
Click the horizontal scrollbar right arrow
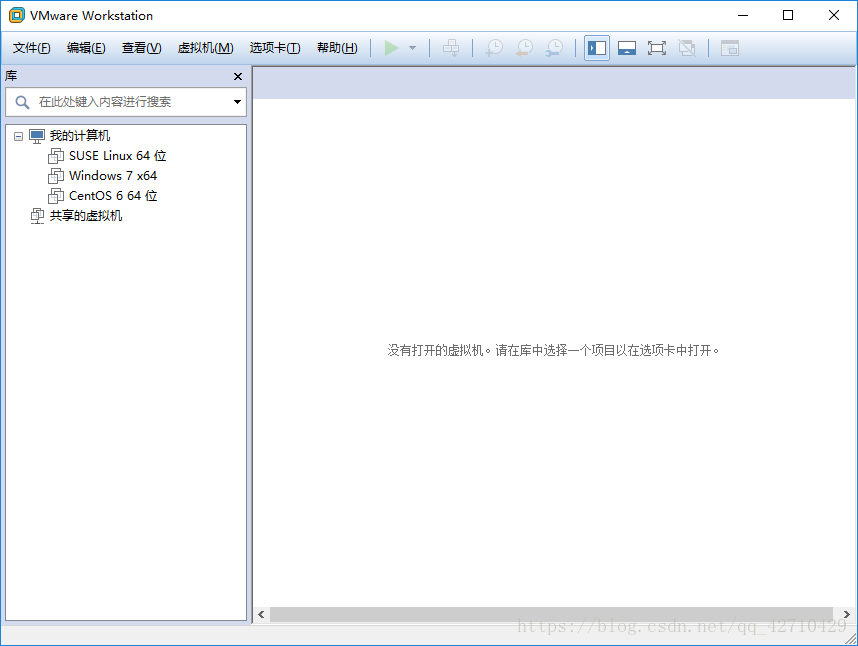847,614
